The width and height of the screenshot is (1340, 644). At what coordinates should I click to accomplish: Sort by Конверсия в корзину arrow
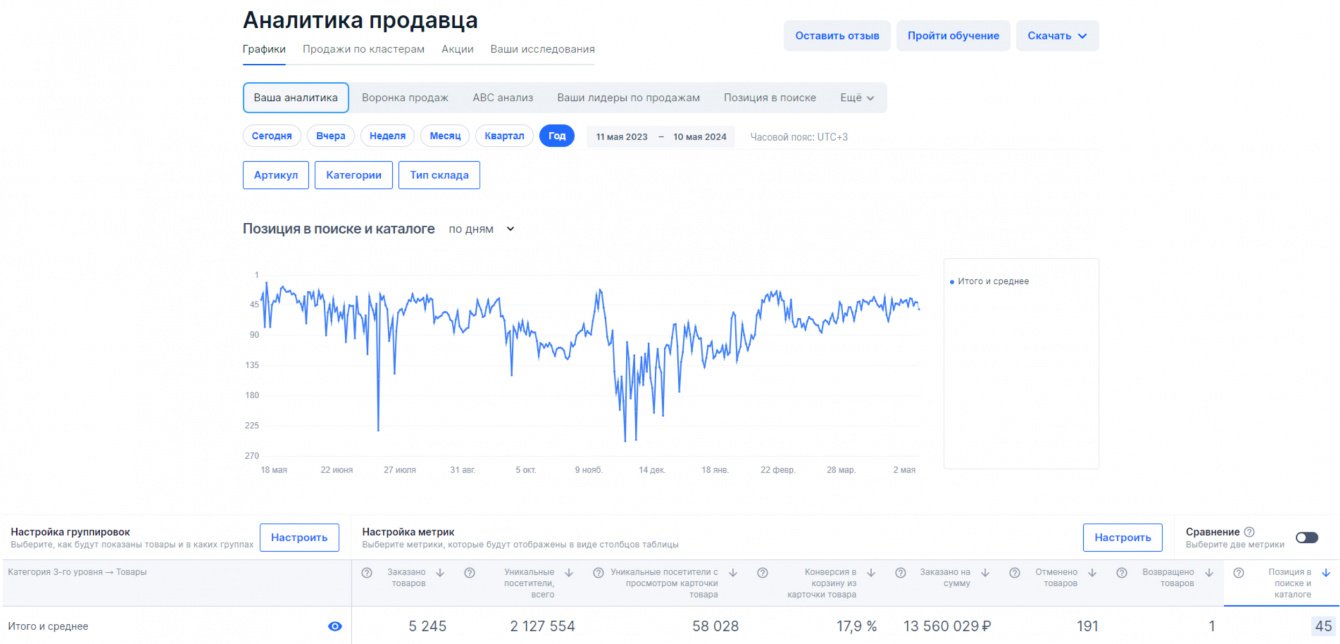[x=871, y=573]
